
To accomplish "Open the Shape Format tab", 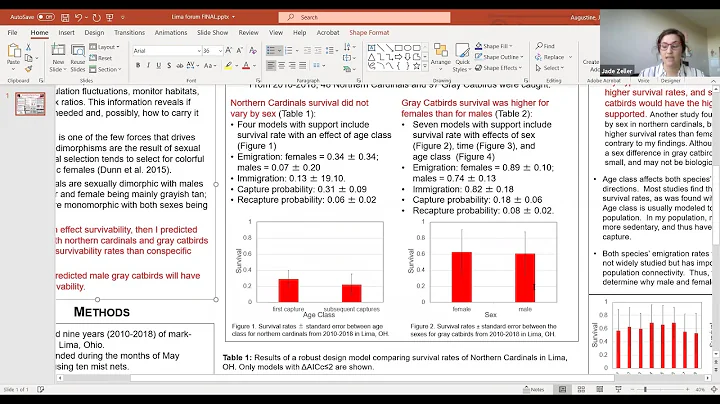I will pos(369,33).
